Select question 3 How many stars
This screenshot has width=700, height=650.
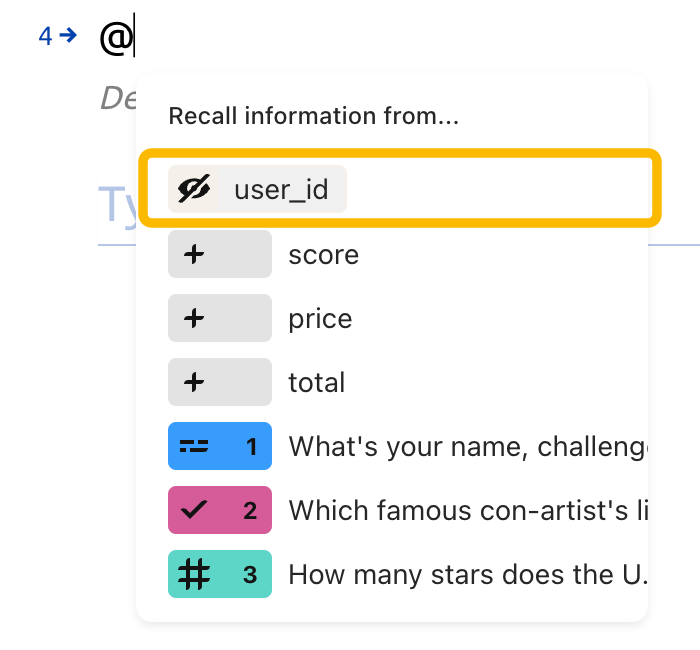(408, 574)
